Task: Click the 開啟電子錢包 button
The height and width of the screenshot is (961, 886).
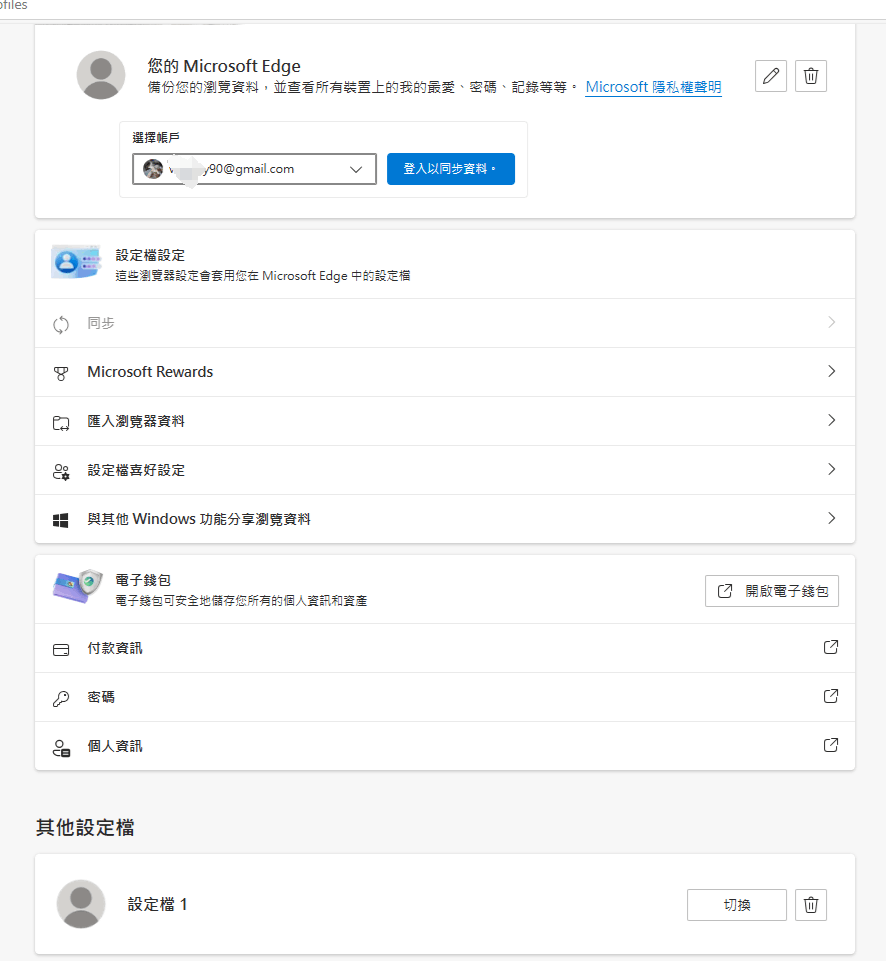Action: tap(771, 591)
